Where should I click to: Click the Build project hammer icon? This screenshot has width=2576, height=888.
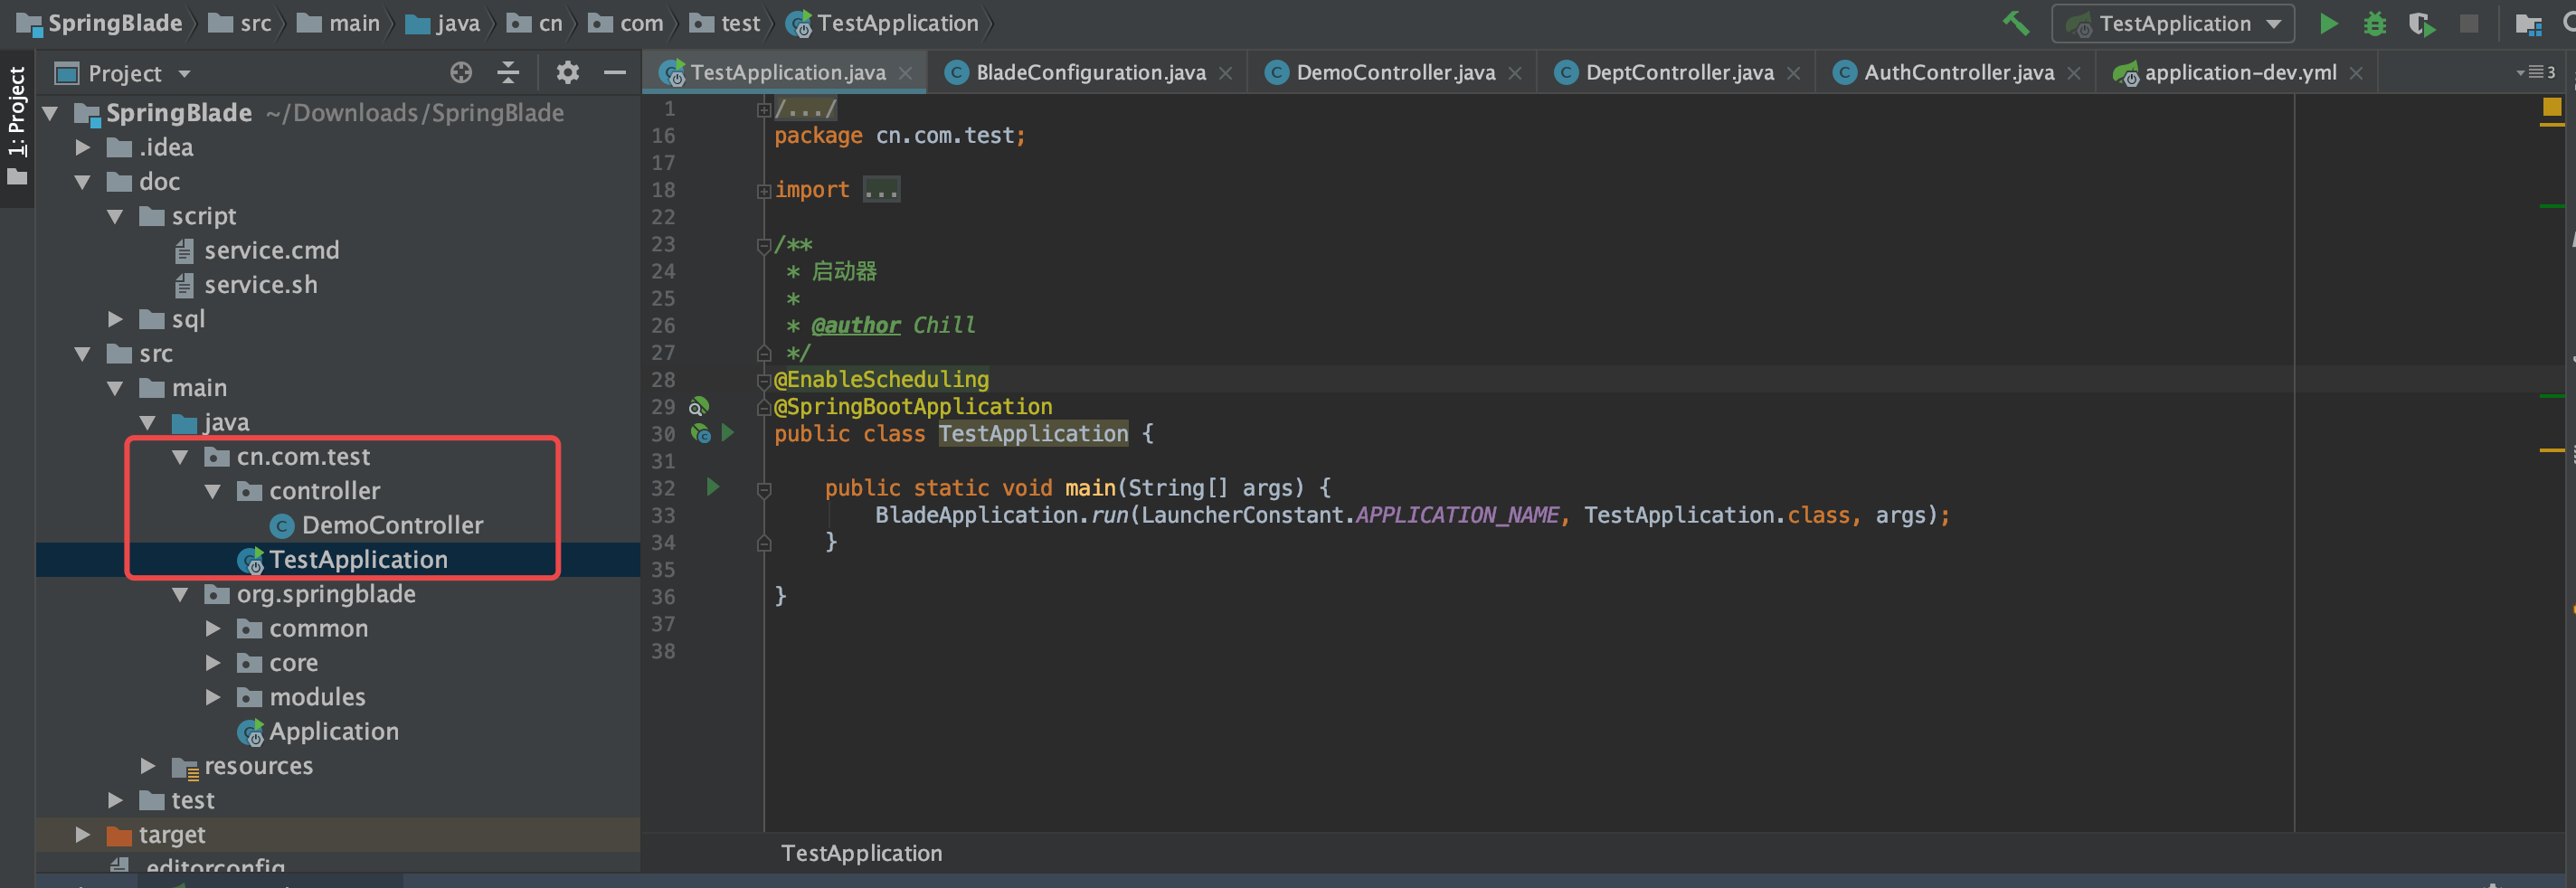(x=2015, y=23)
